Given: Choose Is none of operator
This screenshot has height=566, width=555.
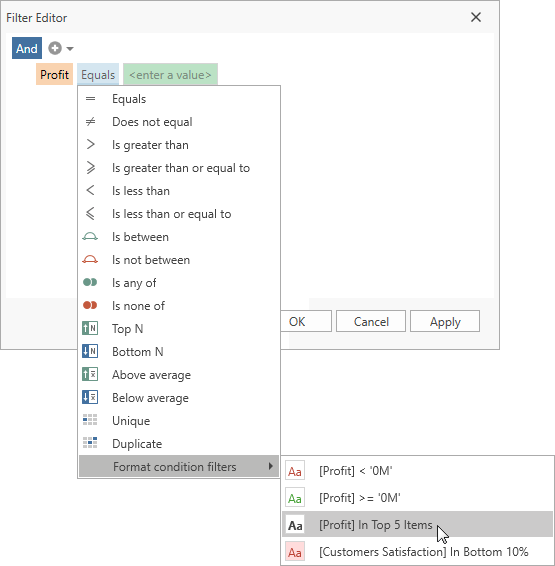Looking at the screenshot, I should point(179,306).
